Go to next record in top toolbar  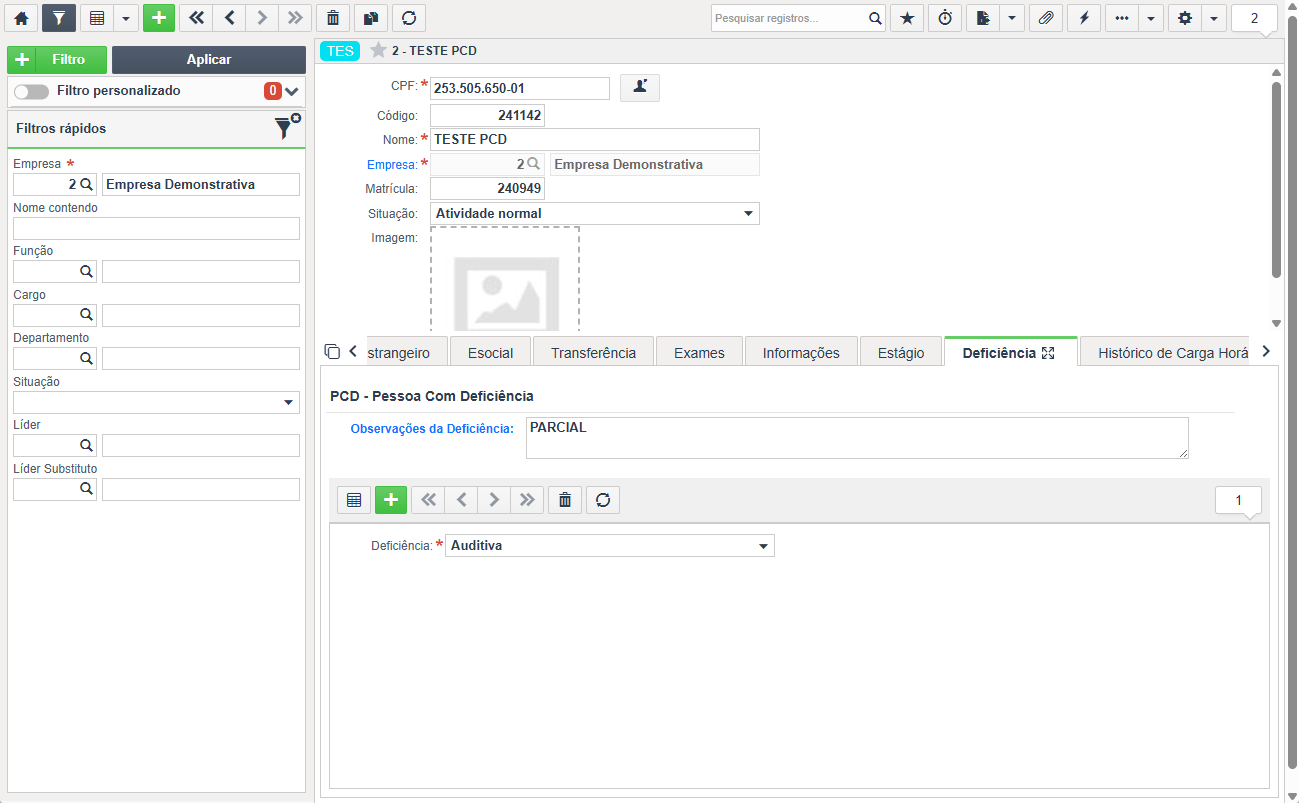[262, 18]
